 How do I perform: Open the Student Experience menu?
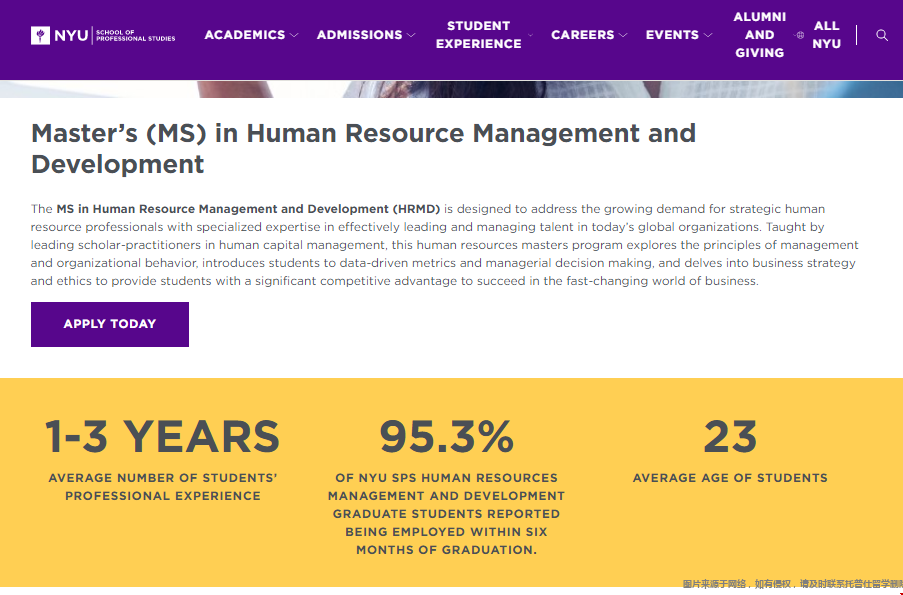point(479,35)
